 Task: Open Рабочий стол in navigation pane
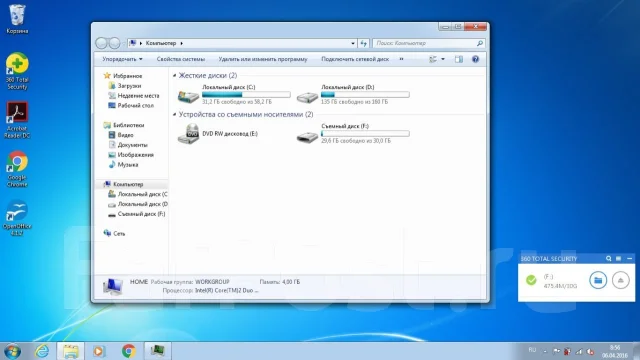coord(136,105)
